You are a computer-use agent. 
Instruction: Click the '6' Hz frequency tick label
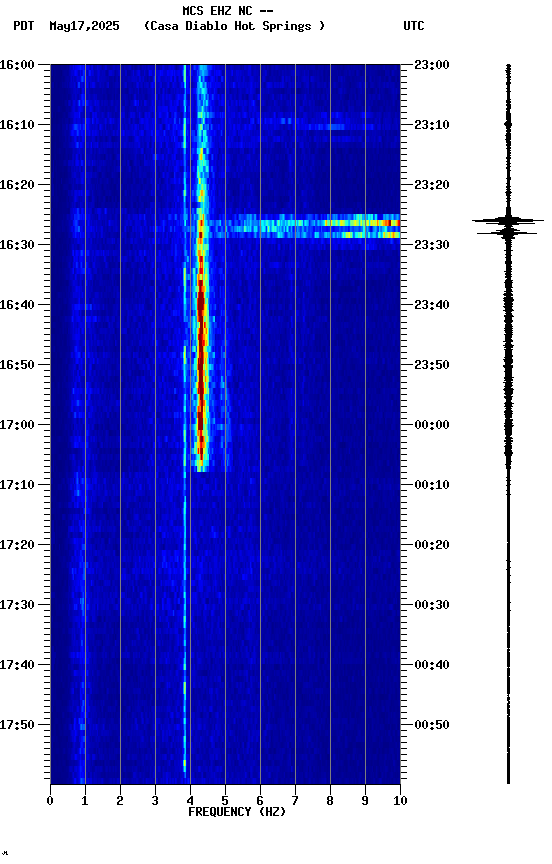pyautogui.click(x=260, y=801)
